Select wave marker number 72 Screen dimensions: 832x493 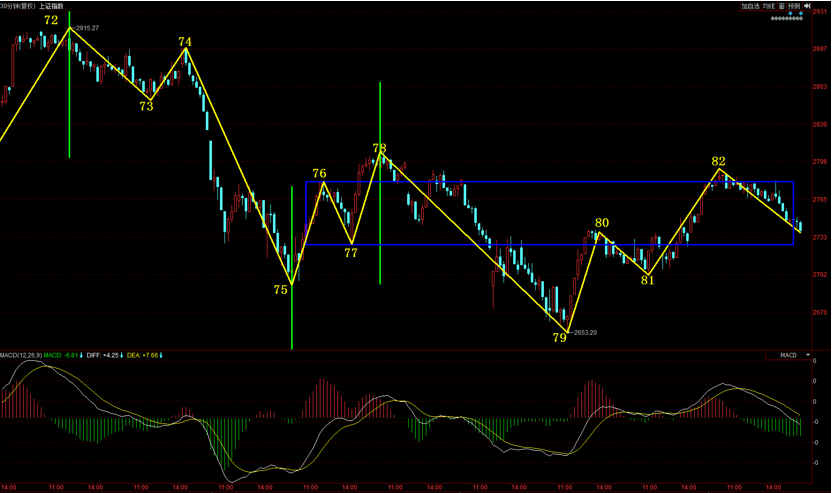point(51,20)
